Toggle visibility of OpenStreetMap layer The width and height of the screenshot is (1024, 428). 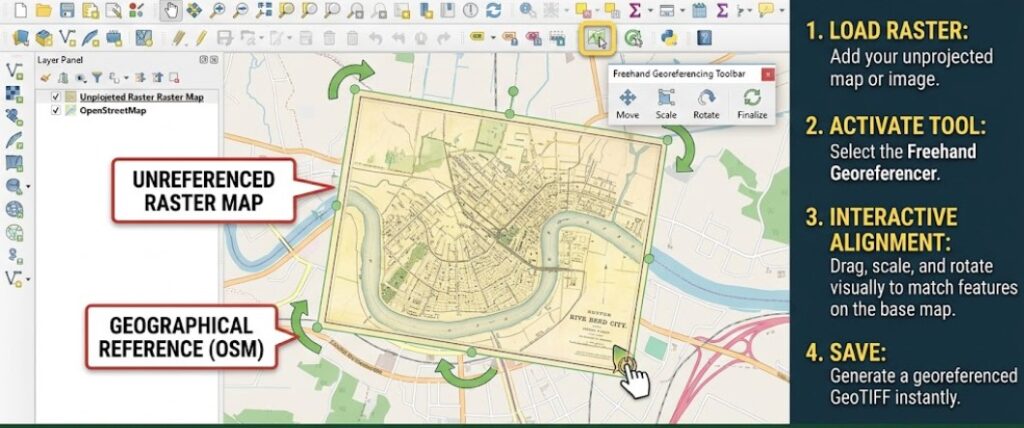point(56,110)
